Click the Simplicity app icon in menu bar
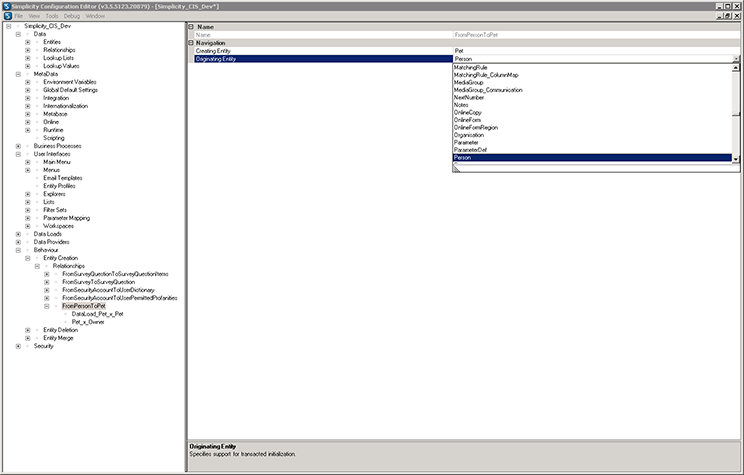This screenshot has height=475, width=744. point(6,16)
